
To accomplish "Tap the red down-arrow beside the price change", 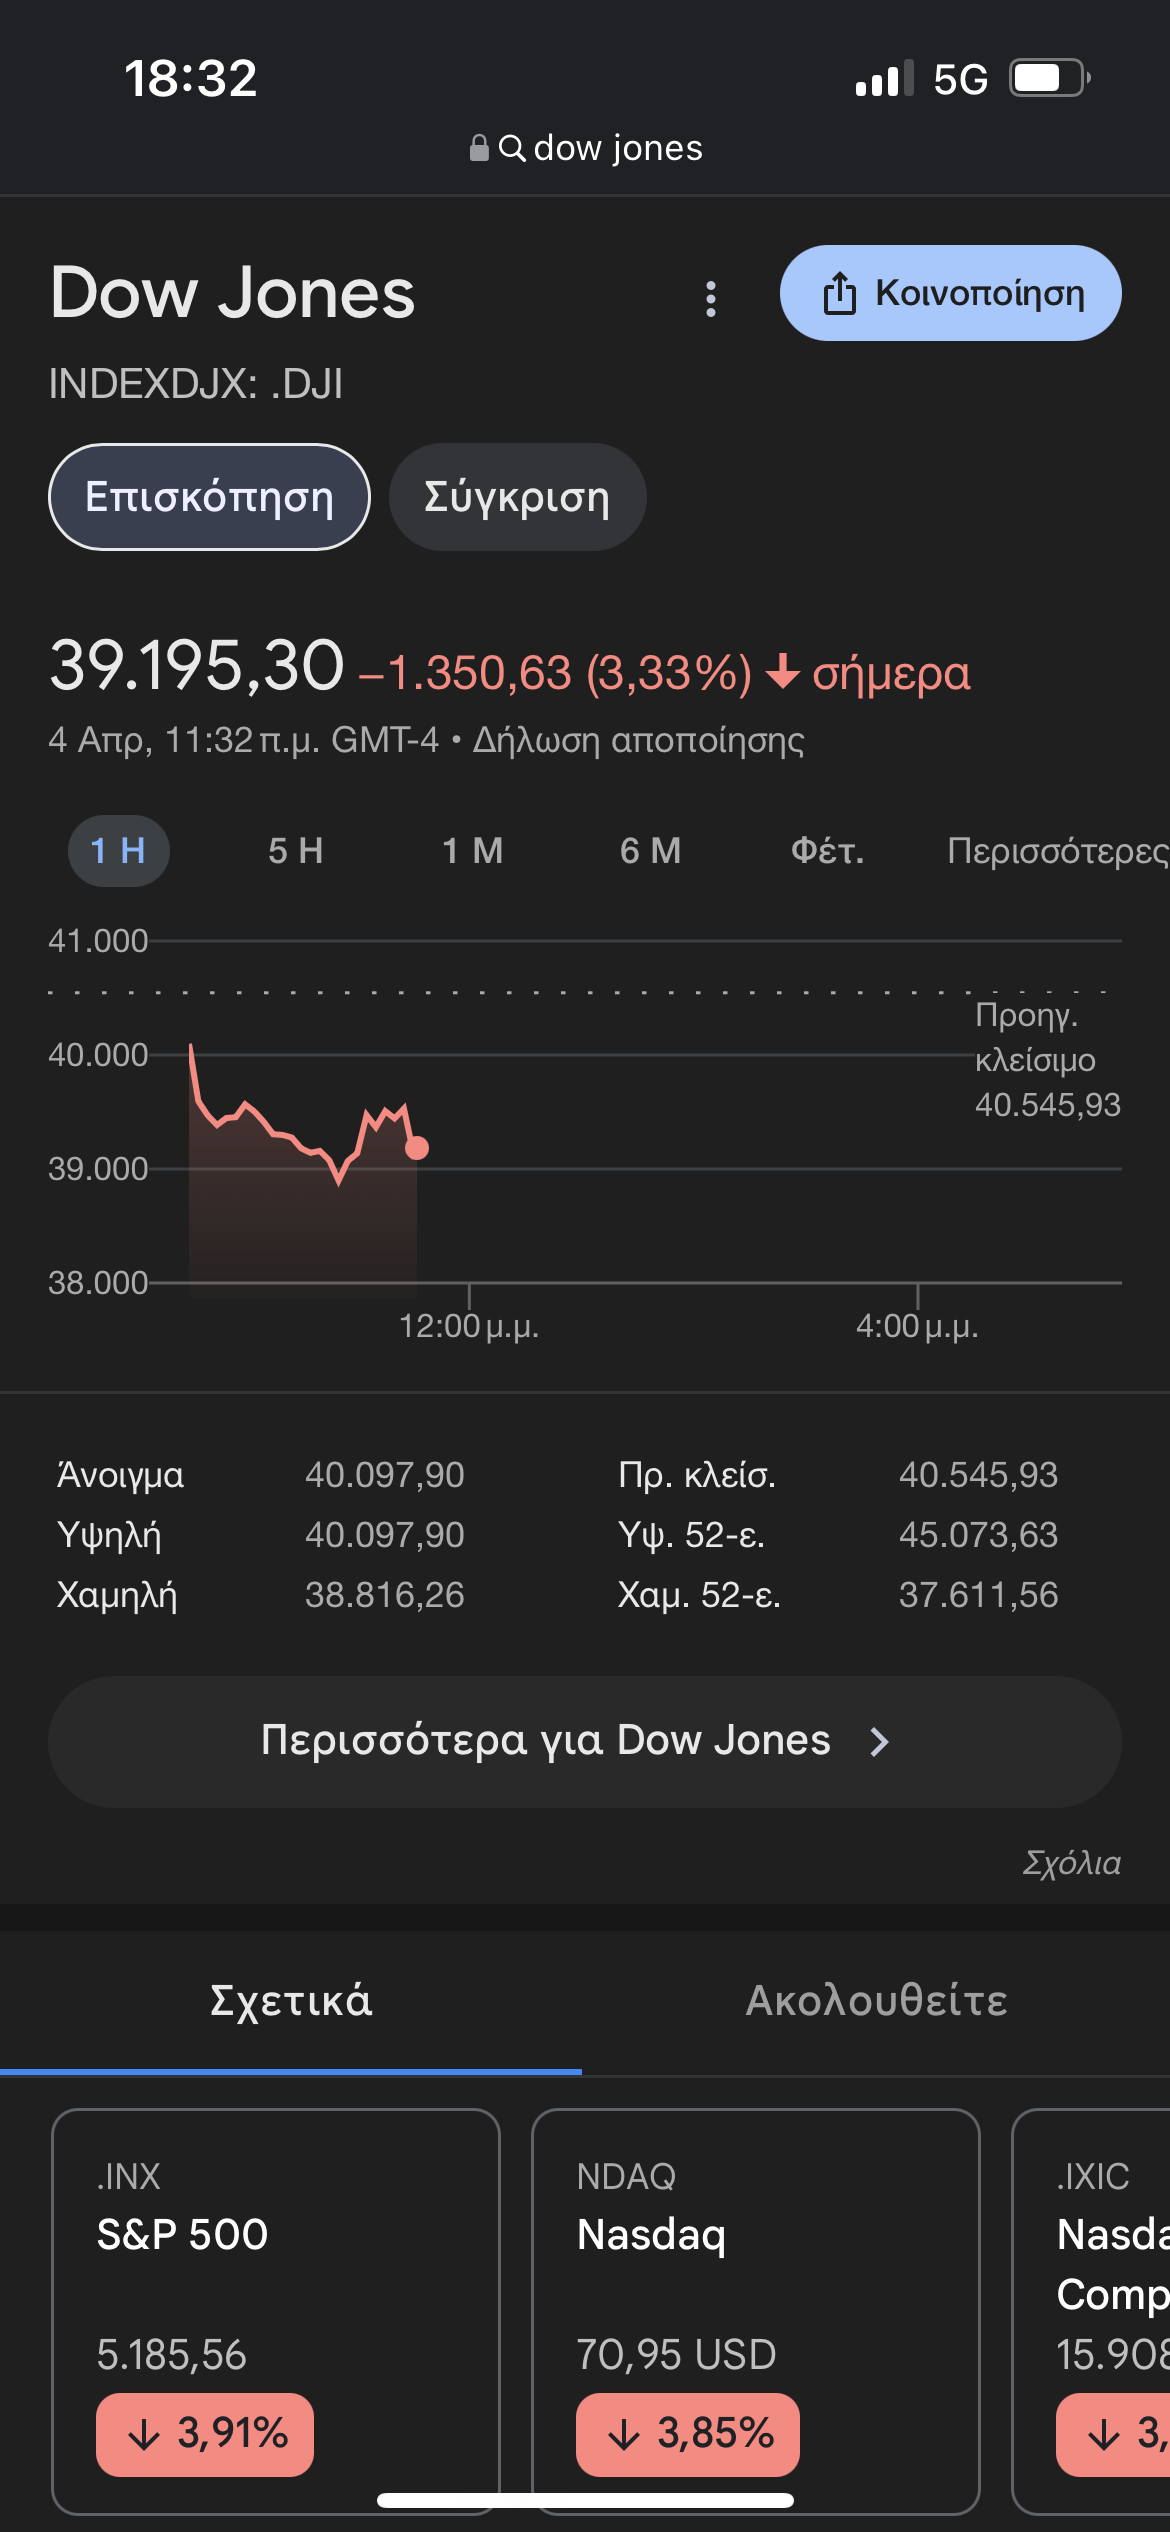I will tap(783, 671).
